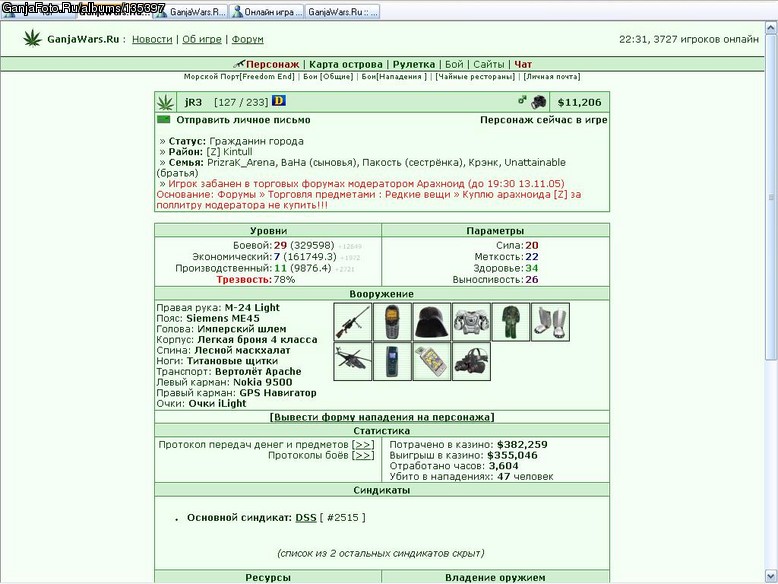The image size is (778, 584).
Task: Click the Здоровье 34 parameter value
Action: pyautogui.click(x=532, y=268)
